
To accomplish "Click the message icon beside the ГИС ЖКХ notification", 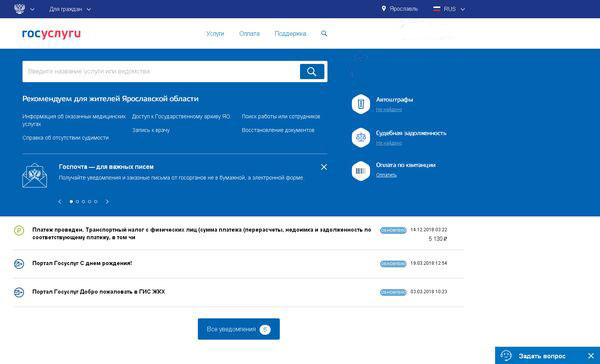I will [x=19, y=292].
